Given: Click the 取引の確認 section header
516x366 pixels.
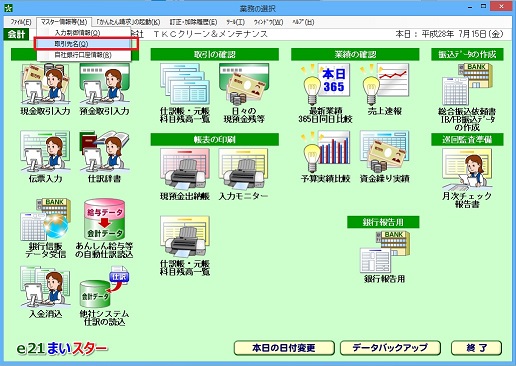Looking at the screenshot, I should point(215,54).
